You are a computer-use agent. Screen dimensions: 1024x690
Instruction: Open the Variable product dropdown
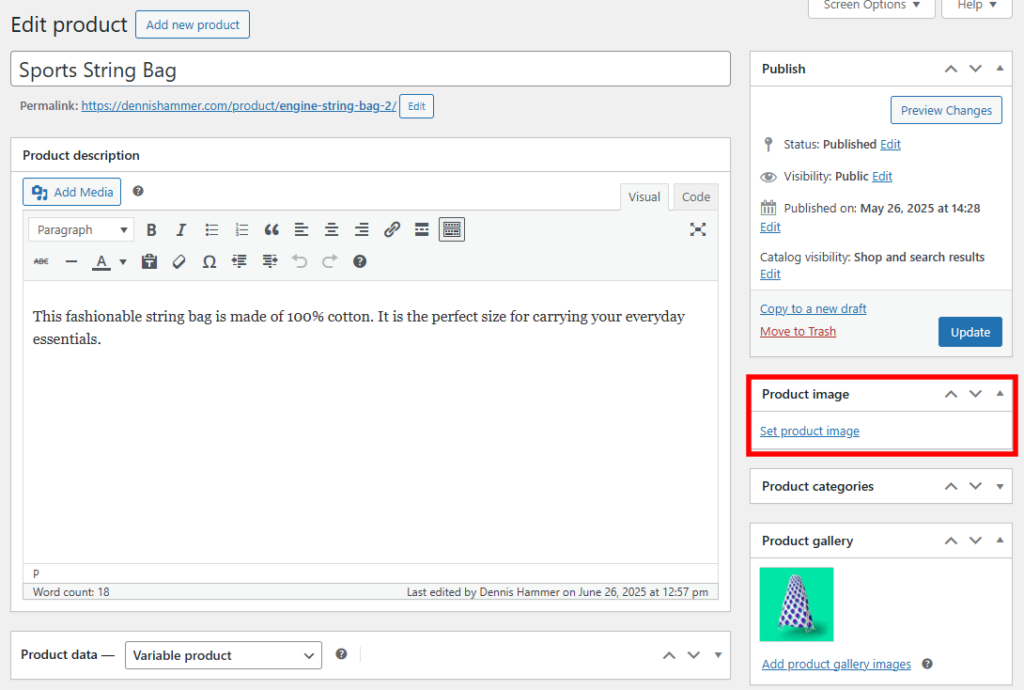223,655
